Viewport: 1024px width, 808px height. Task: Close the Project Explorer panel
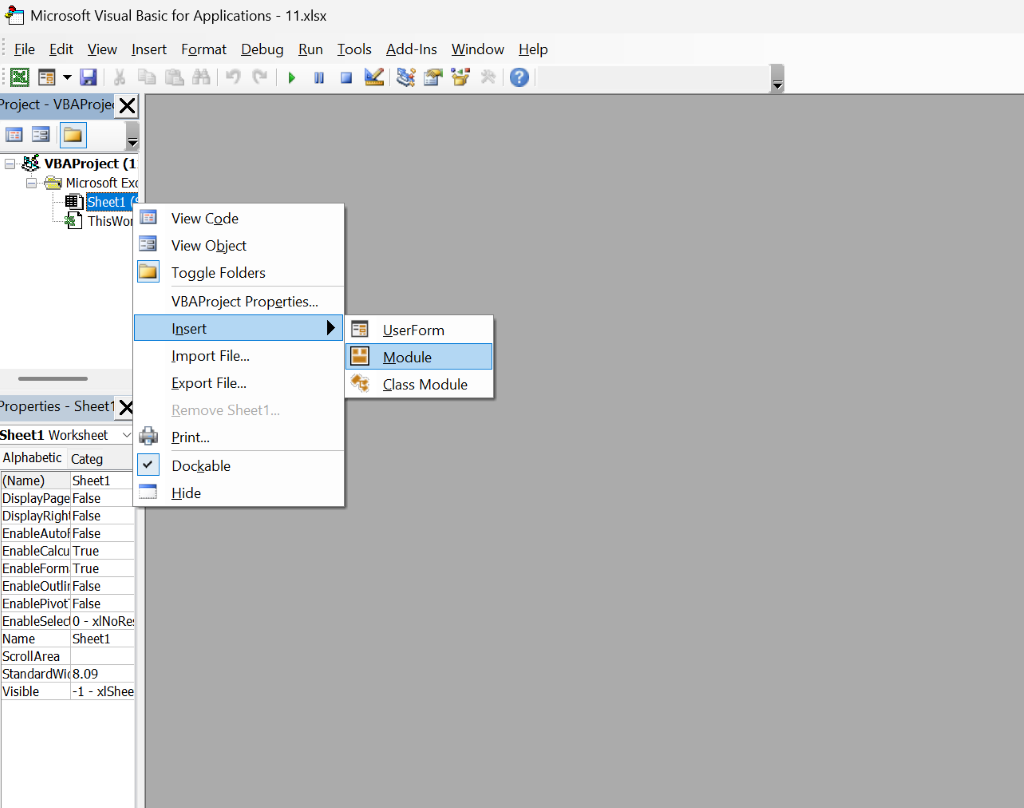click(127, 105)
